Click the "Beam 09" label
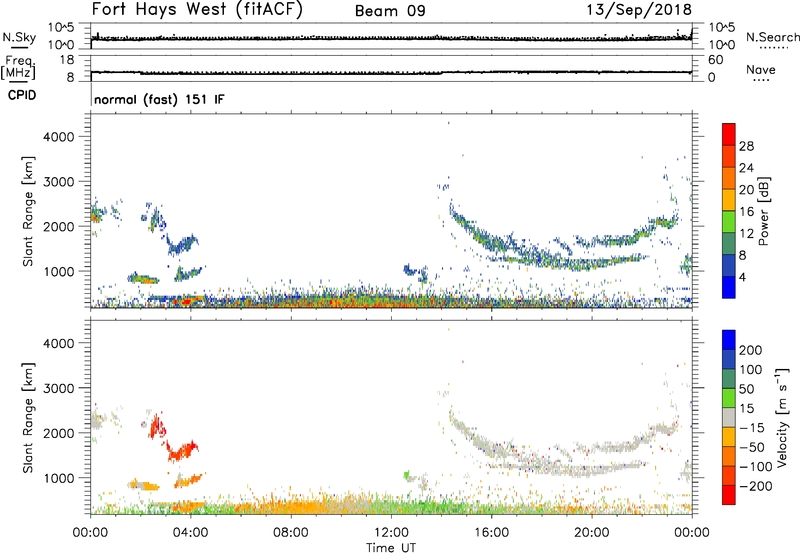The width and height of the screenshot is (800, 554). point(390,11)
